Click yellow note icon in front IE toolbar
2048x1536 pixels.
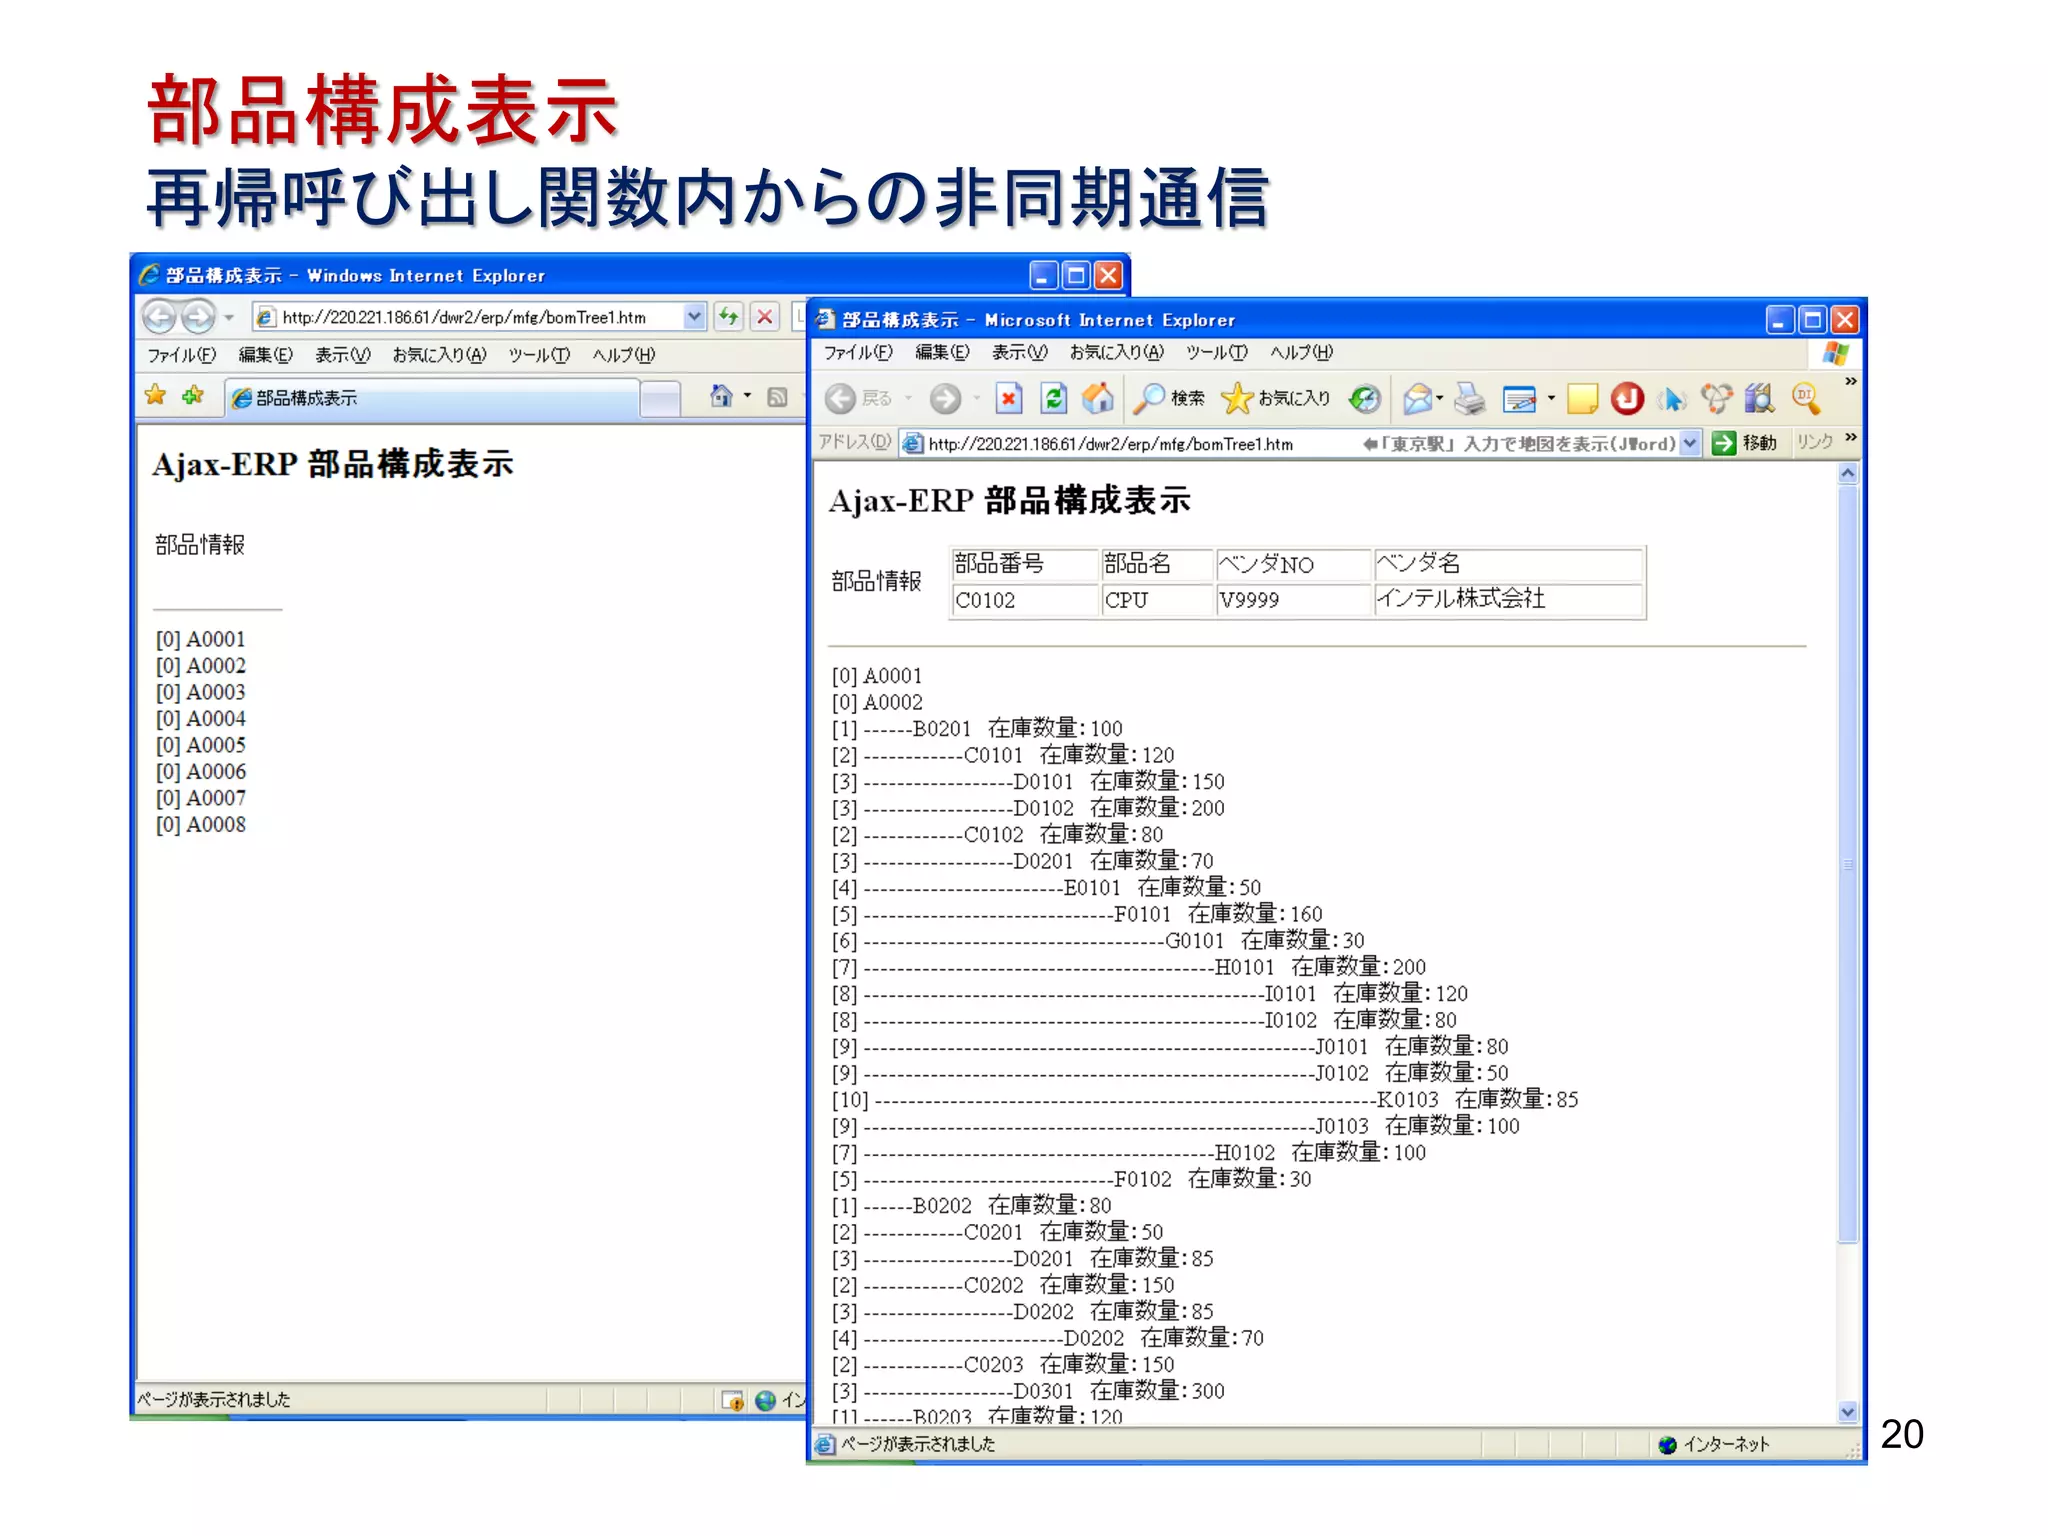1582,399
